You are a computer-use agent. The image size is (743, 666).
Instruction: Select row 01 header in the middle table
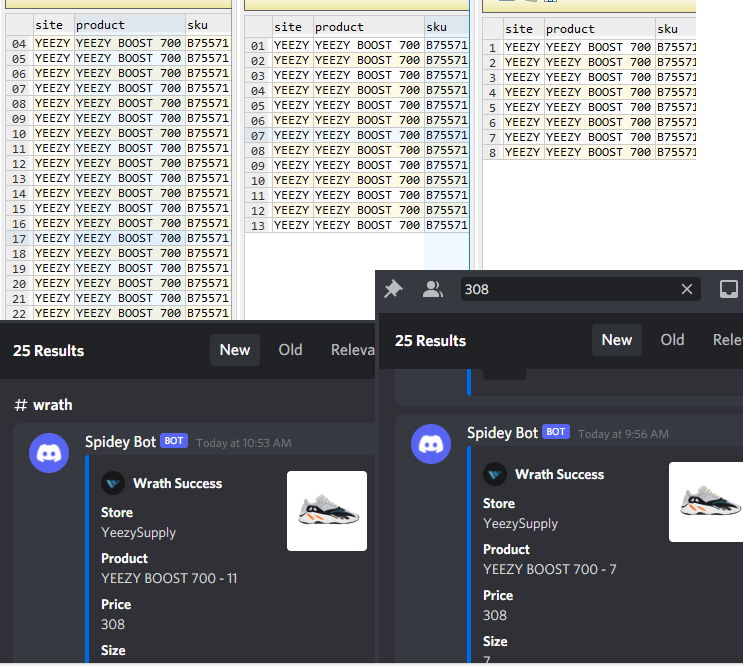(x=258, y=45)
